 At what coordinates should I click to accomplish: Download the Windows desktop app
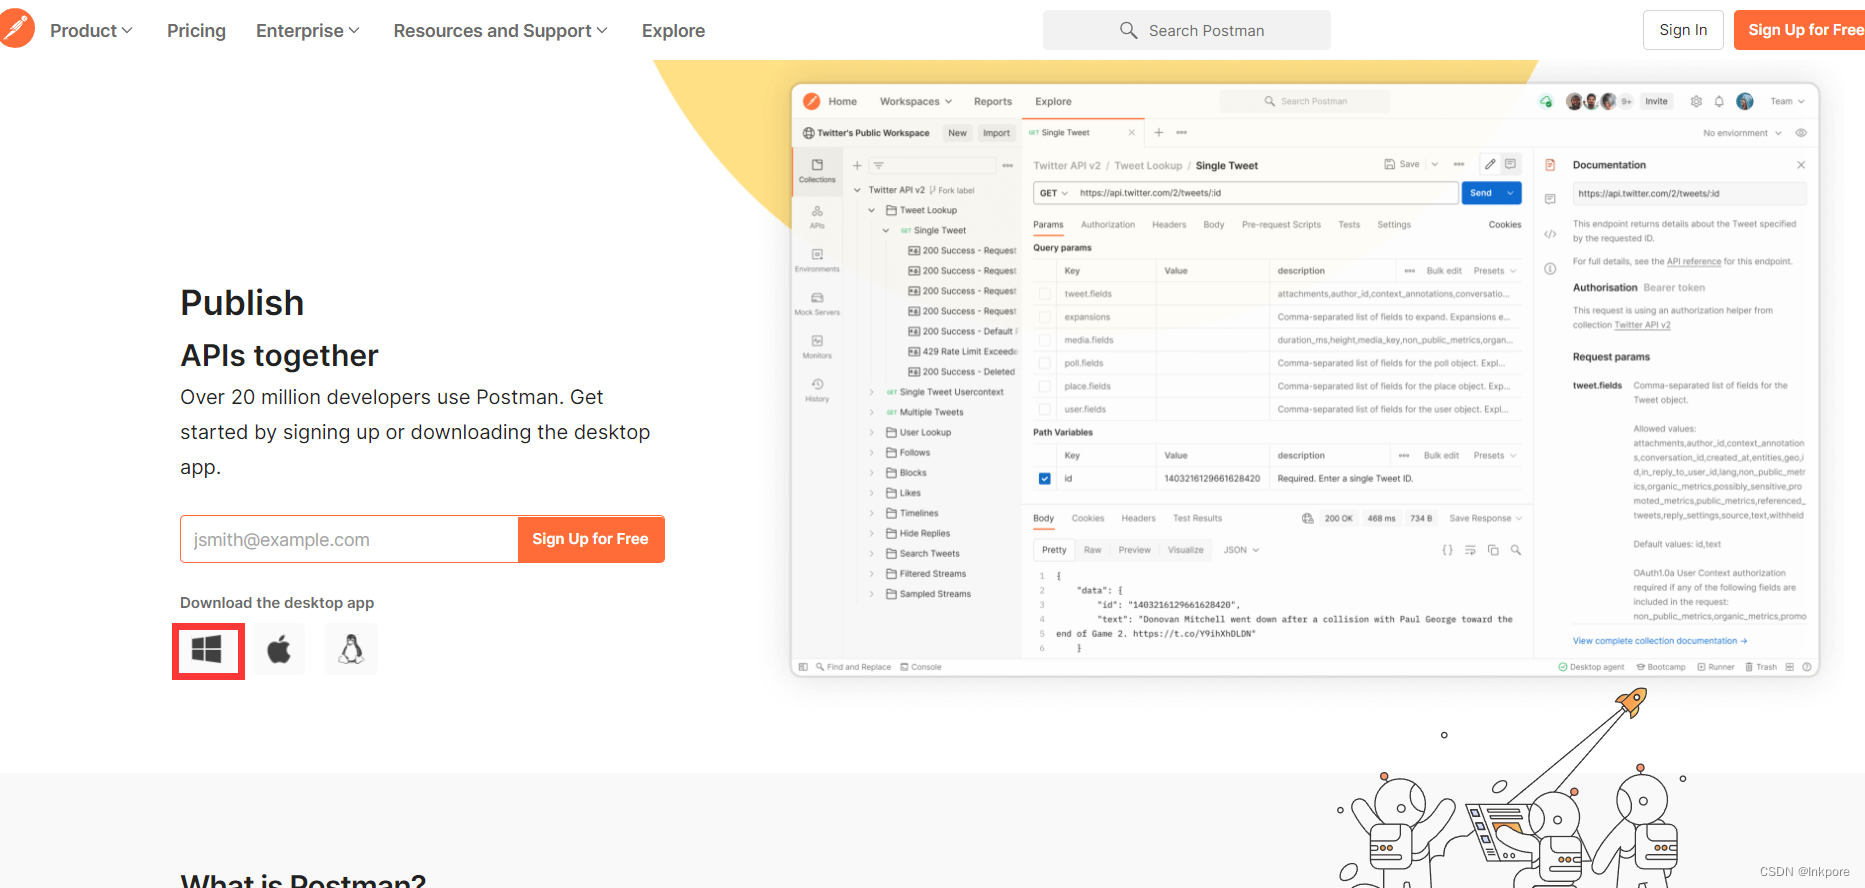tap(207, 650)
